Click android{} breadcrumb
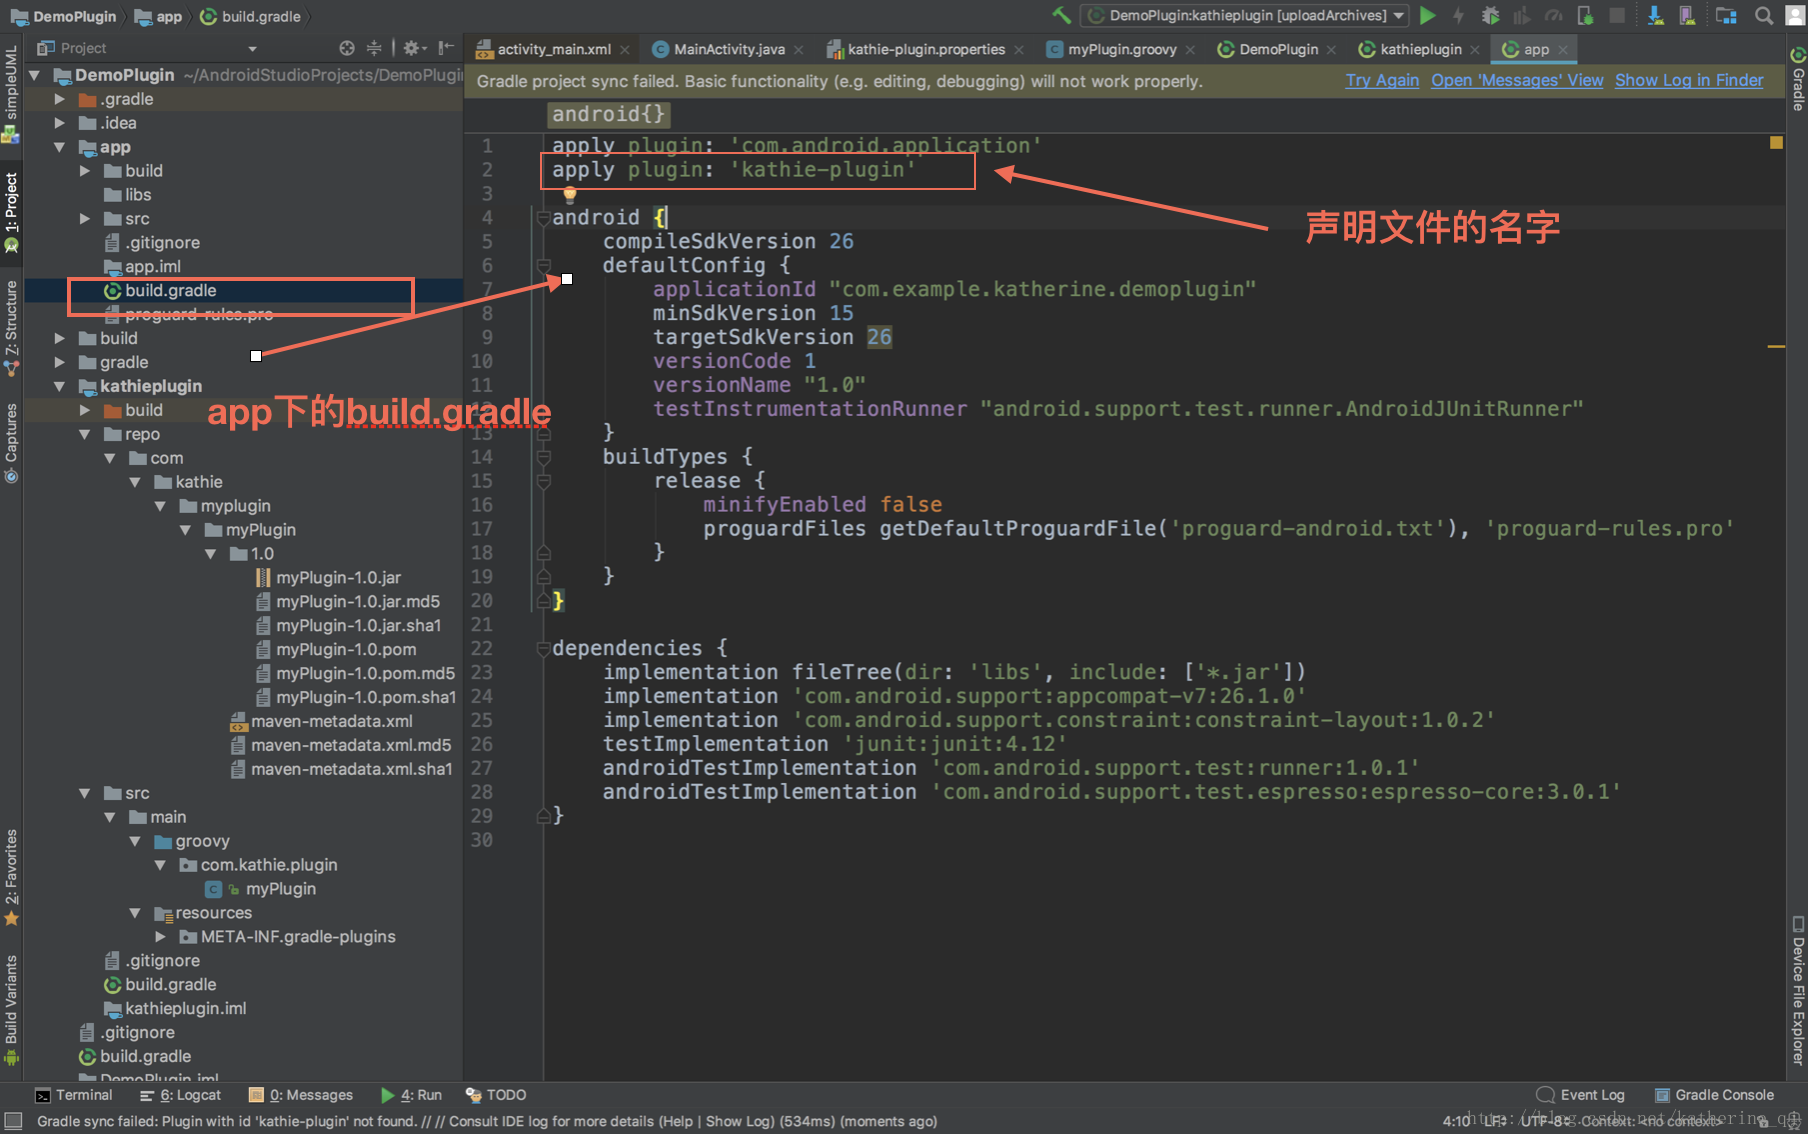Viewport: 1808px width, 1138px height. [608, 114]
